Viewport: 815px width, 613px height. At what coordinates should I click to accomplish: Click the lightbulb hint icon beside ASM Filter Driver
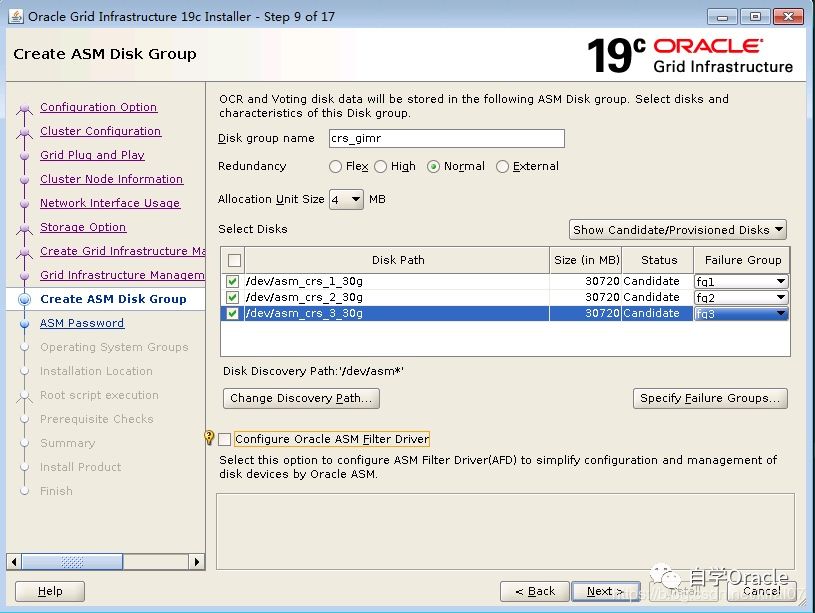pyautogui.click(x=209, y=438)
